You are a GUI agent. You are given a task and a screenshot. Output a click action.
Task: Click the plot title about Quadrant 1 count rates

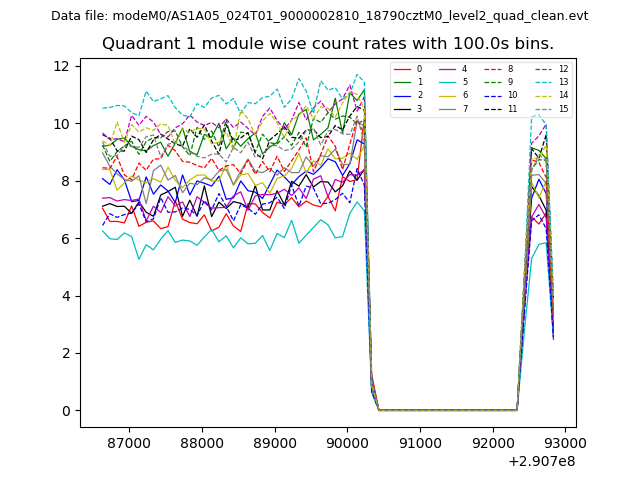[320, 44]
